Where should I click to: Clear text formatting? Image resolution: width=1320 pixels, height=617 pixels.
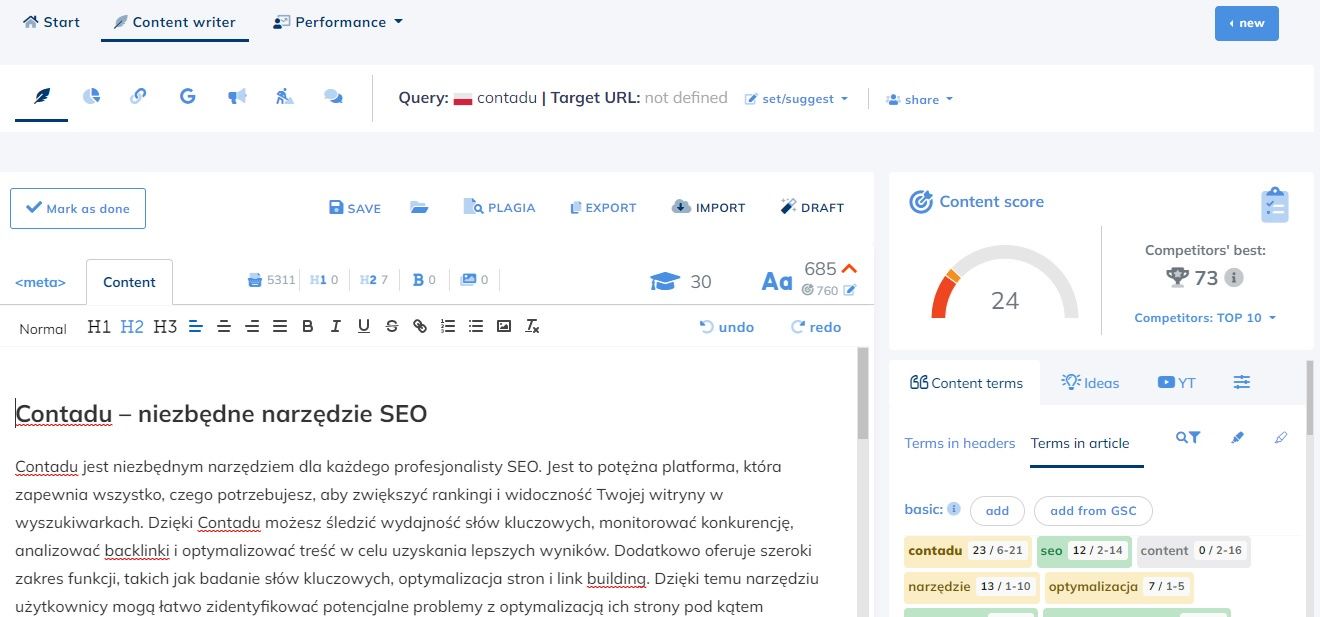[533, 326]
